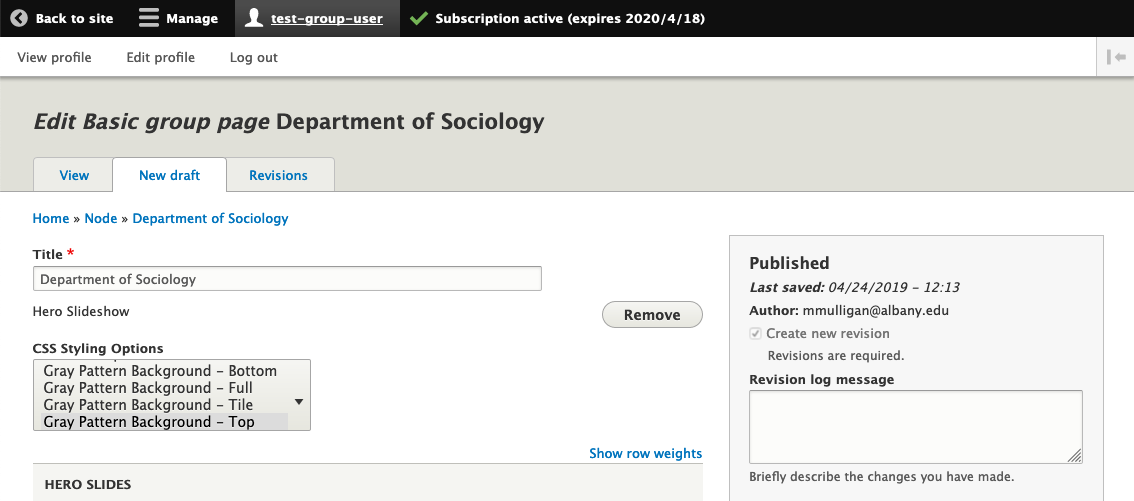Click the test-group-user person icon

click(x=254, y=18)
